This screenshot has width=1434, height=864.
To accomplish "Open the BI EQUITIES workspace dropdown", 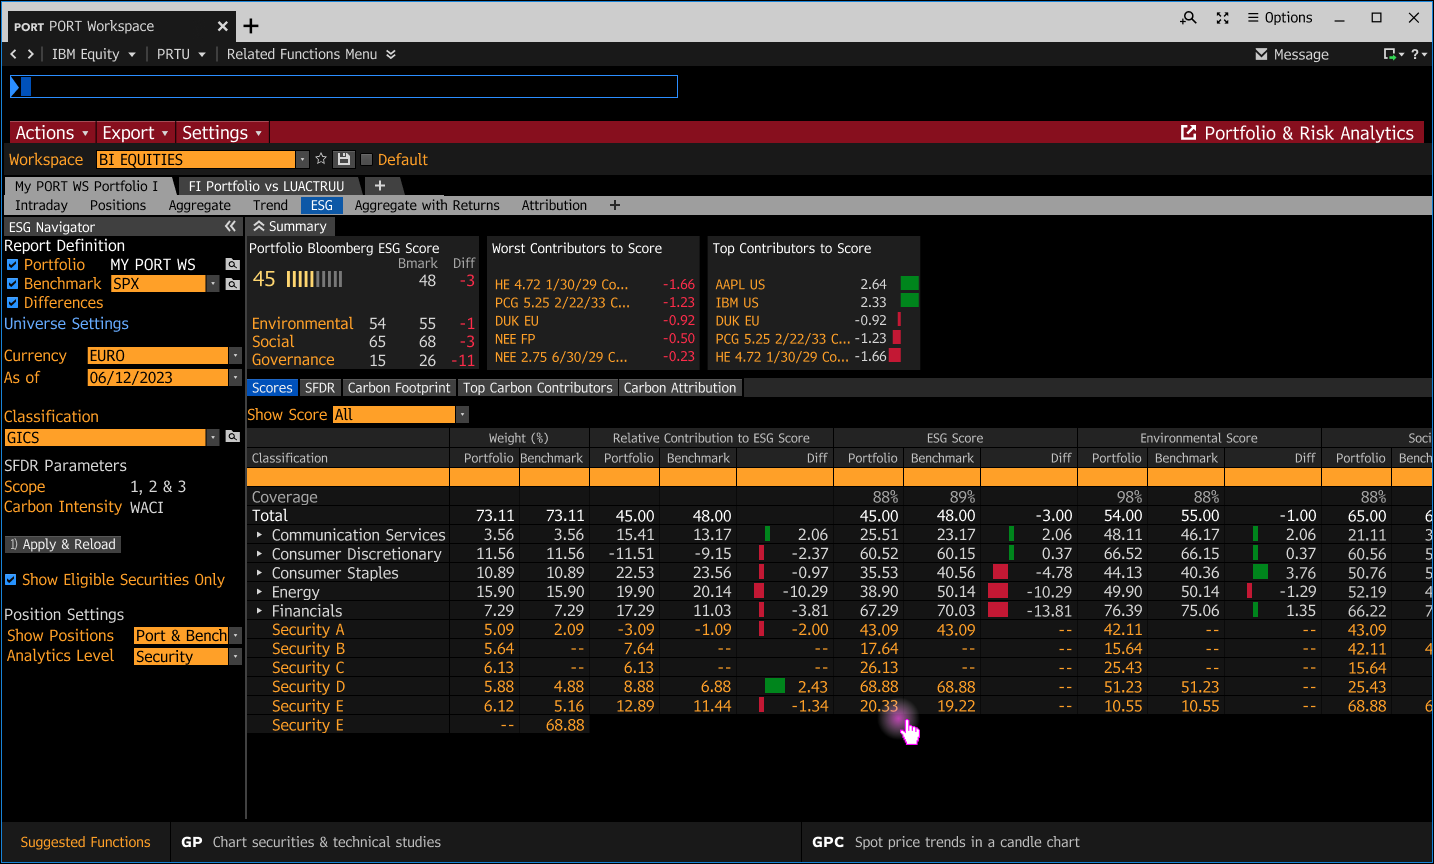I will 302,160.
